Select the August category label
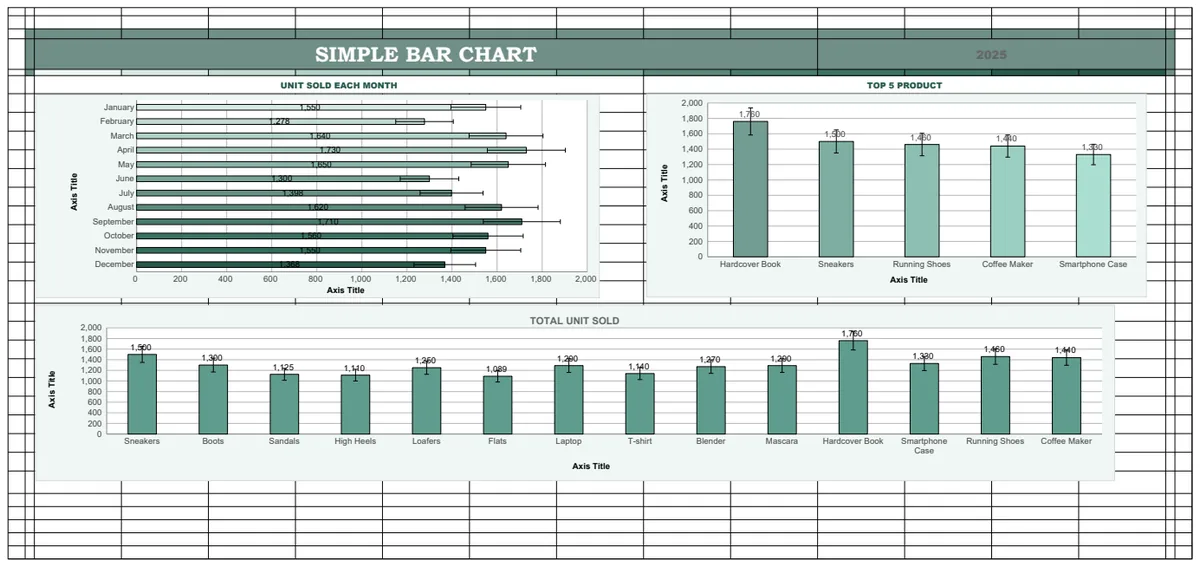This screenshot has height=567, width=1200. pos(120,207)
